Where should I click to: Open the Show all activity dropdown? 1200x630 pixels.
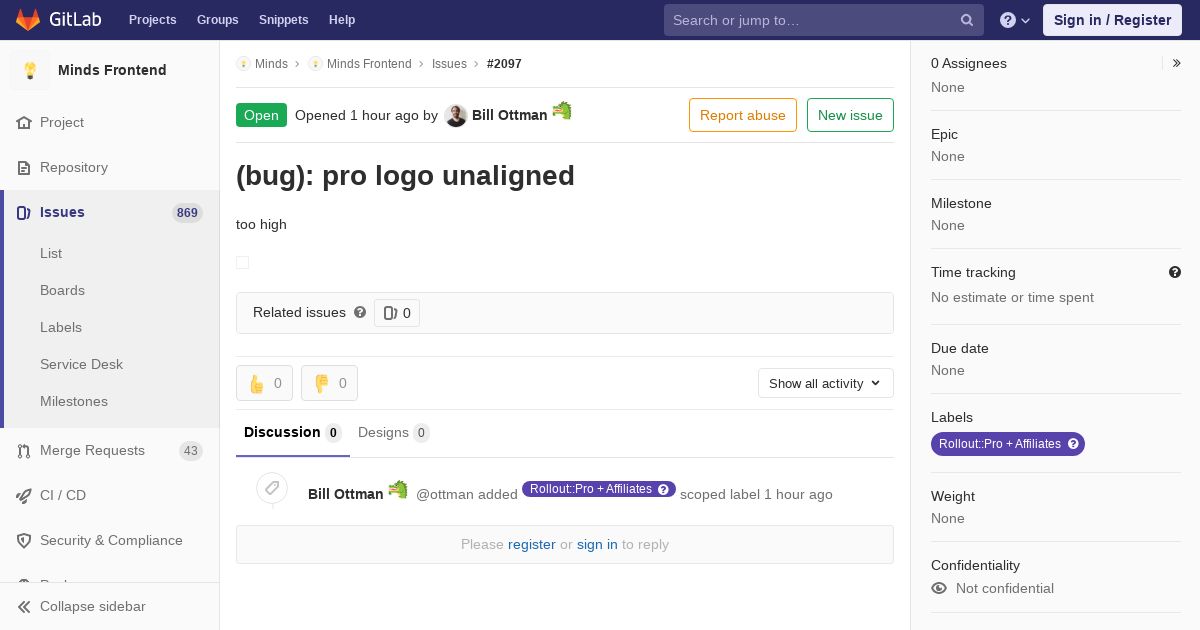click(825, 383)
